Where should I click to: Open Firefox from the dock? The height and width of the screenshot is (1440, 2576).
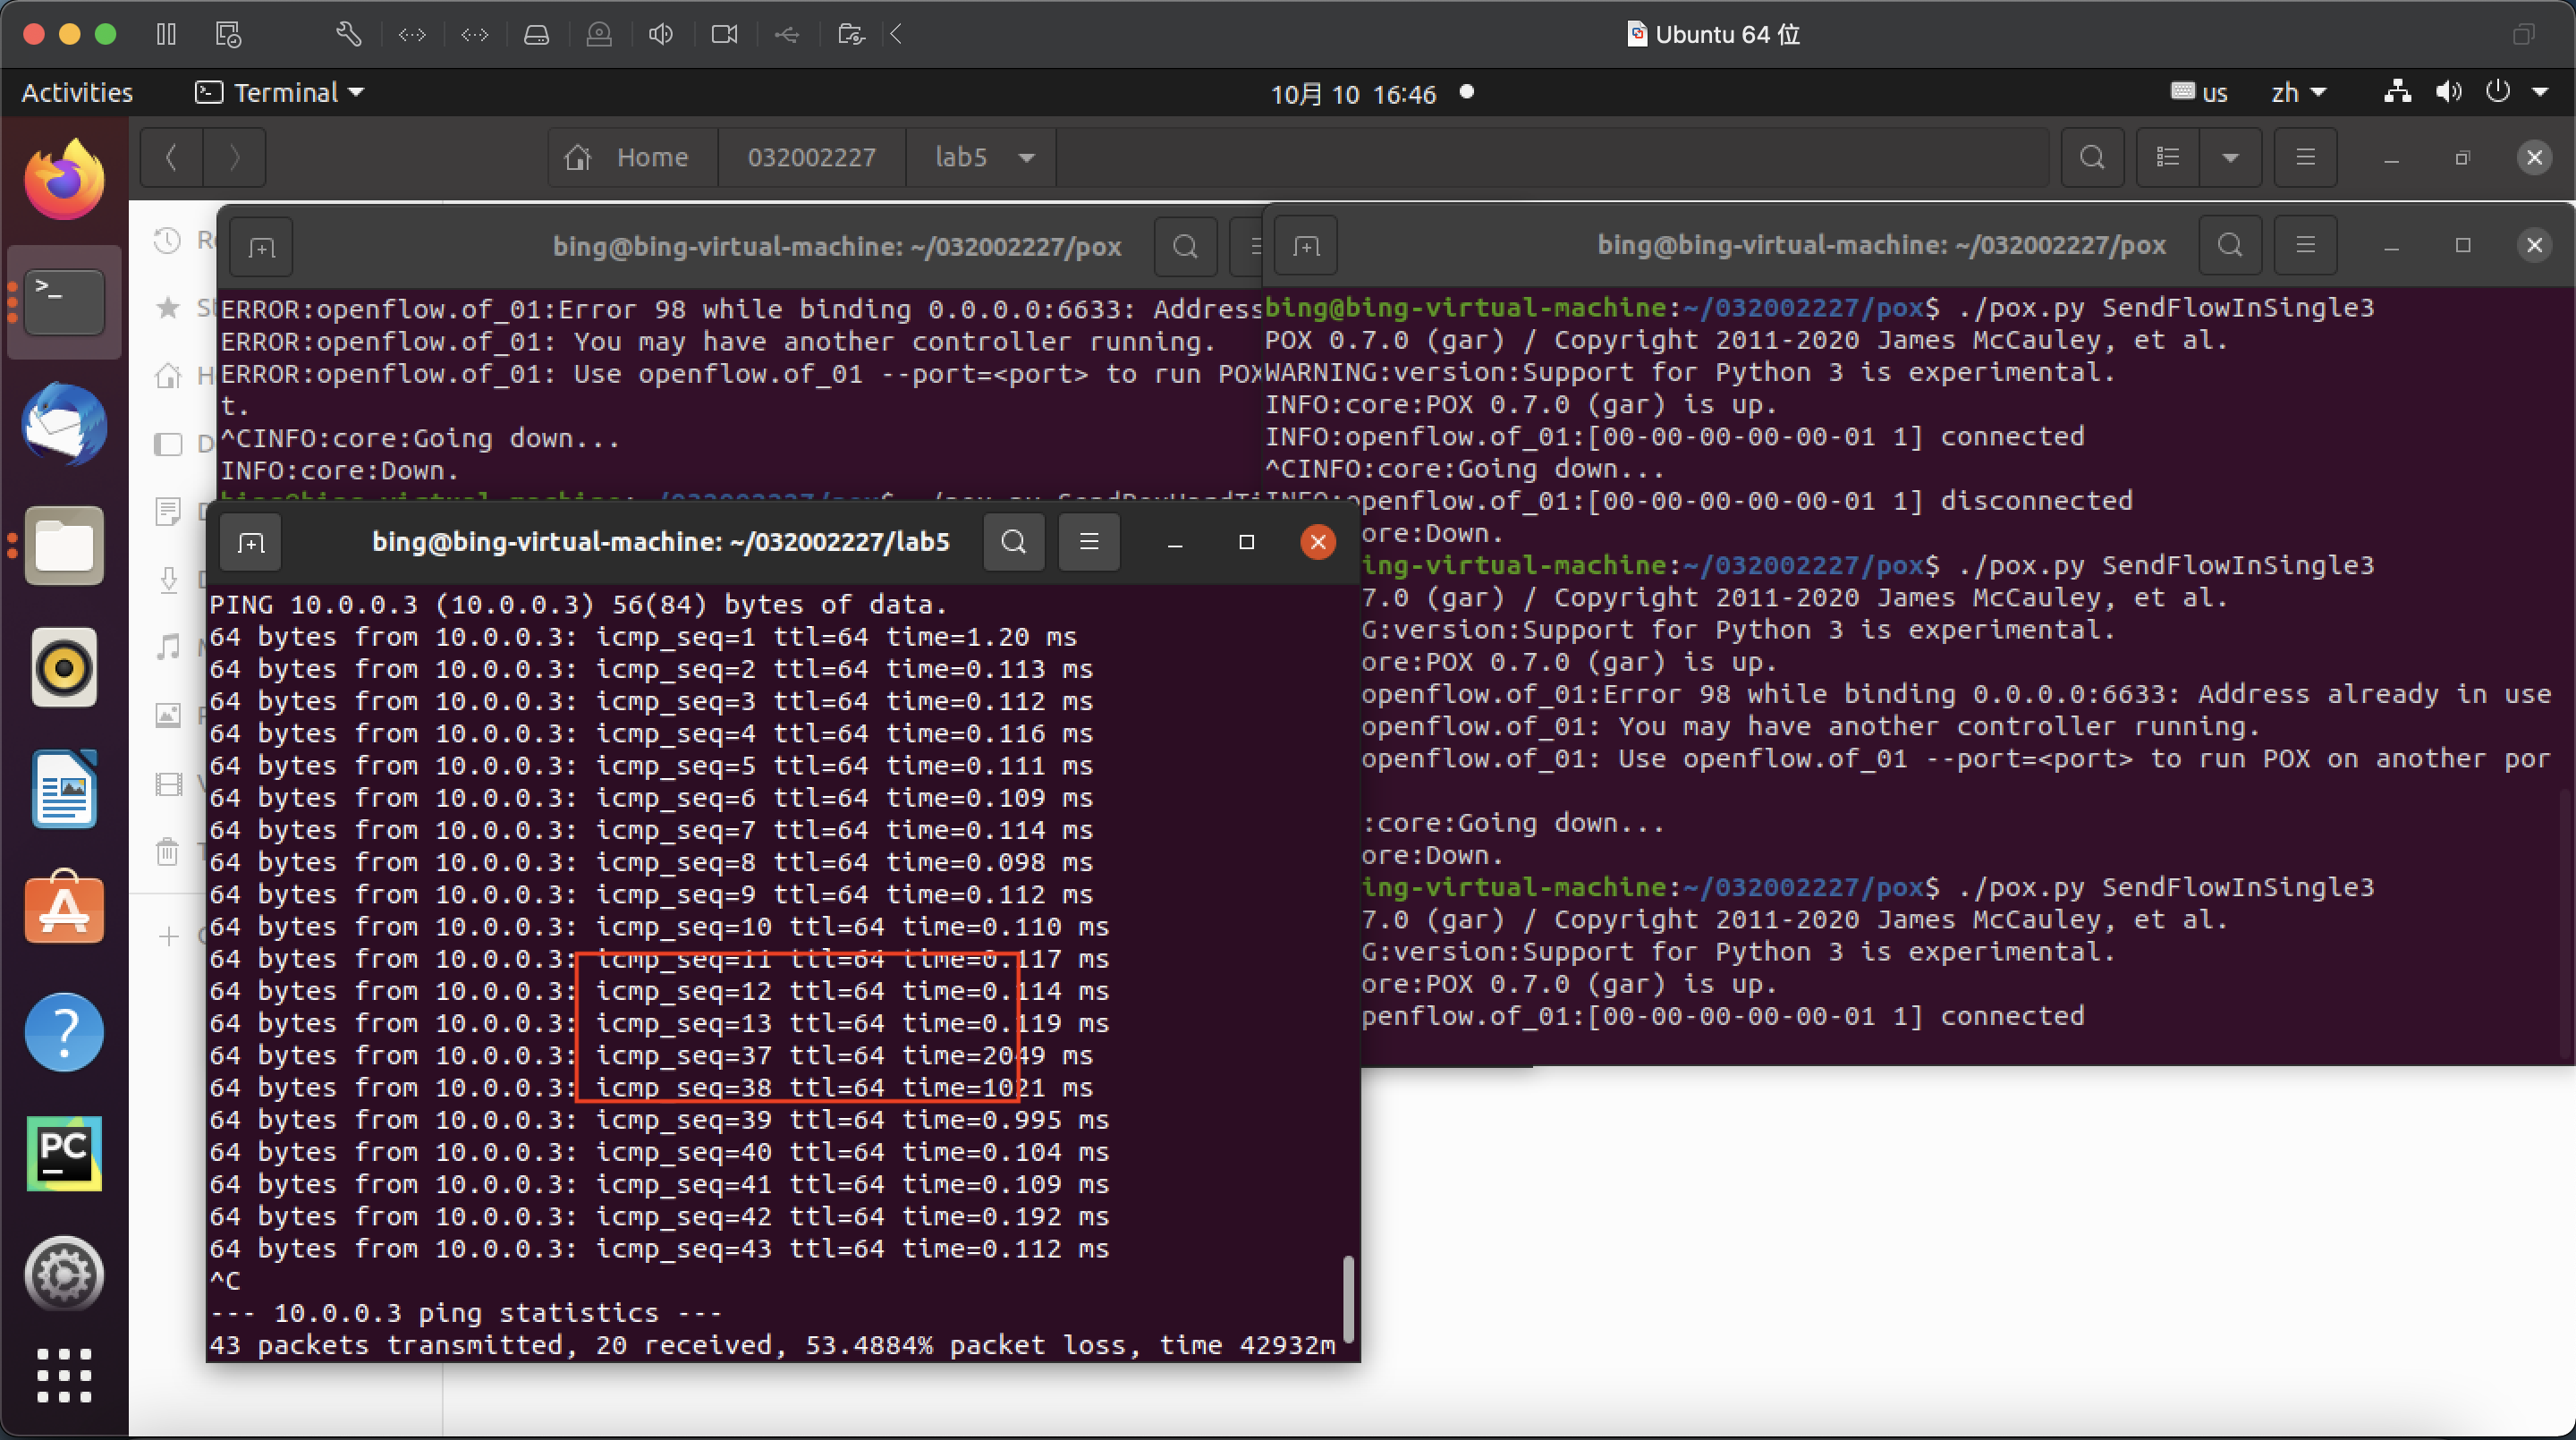tap(64, 180)
